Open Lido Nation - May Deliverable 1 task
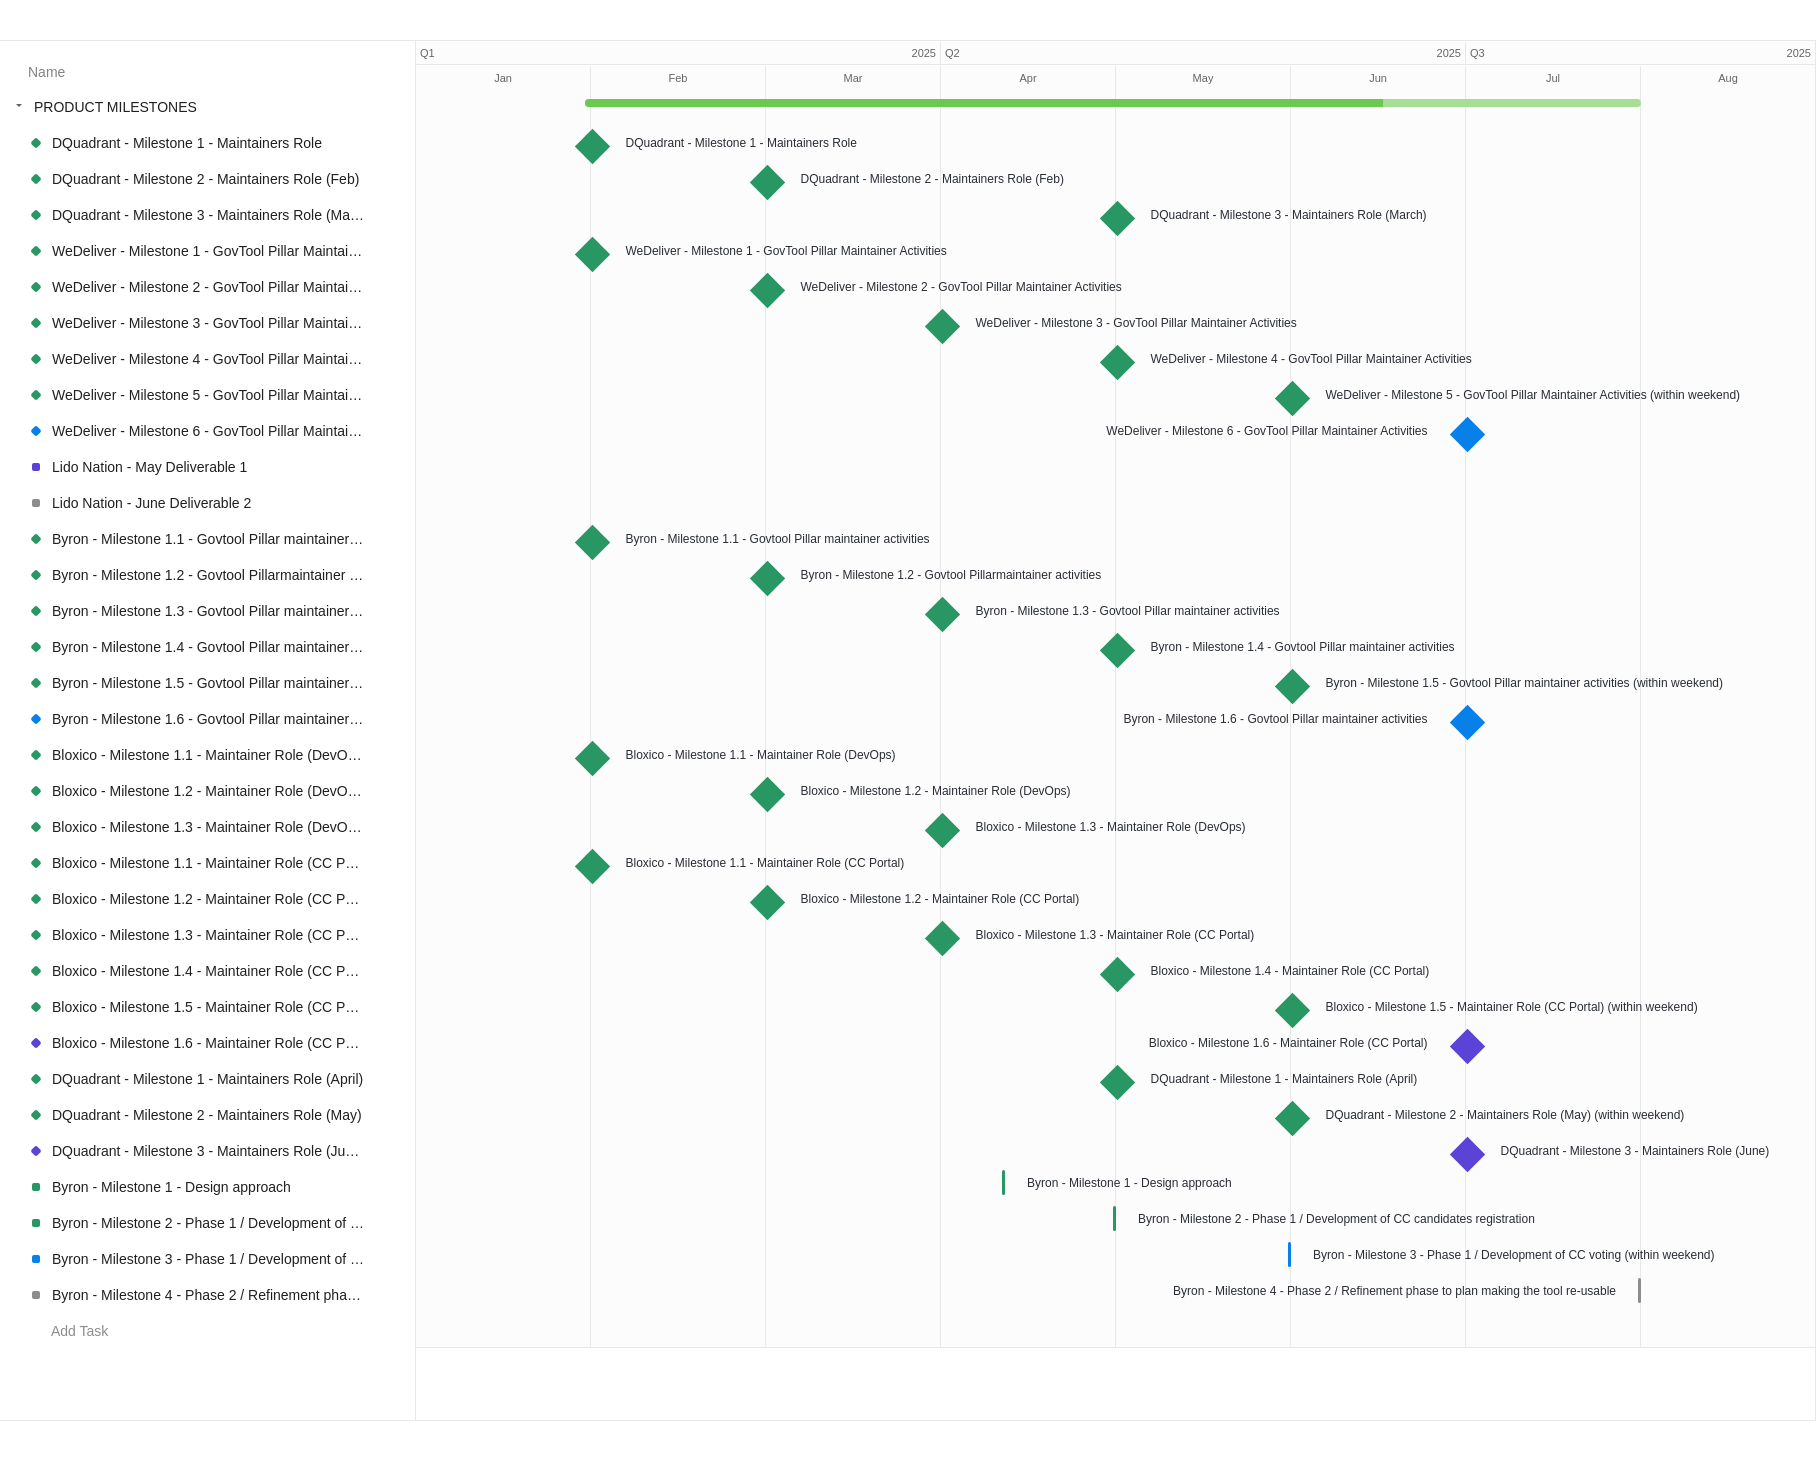This screenshot has width=1816, height=1461. pyautogui.click(x=149, y=467)
